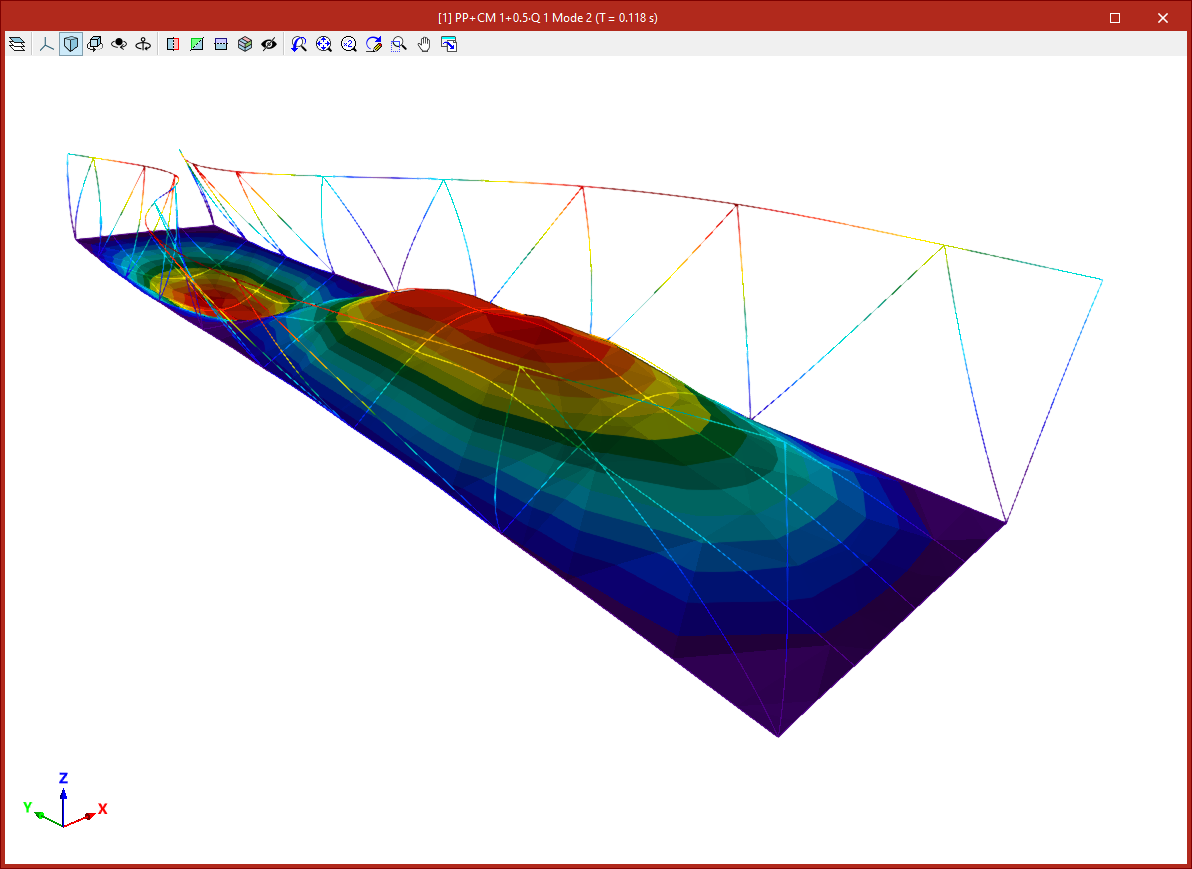Activate the zoom window selection tool
The width and height of the screenshot is (1192, 869).
click(399, 44)
